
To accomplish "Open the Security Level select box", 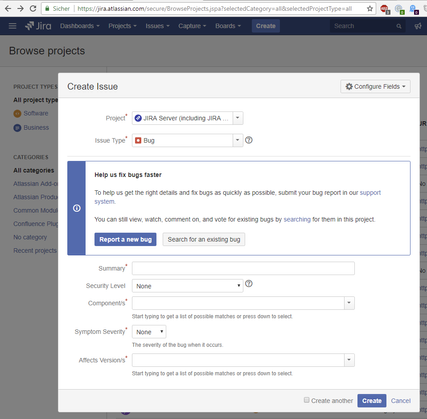I will (x=188, y=286).
